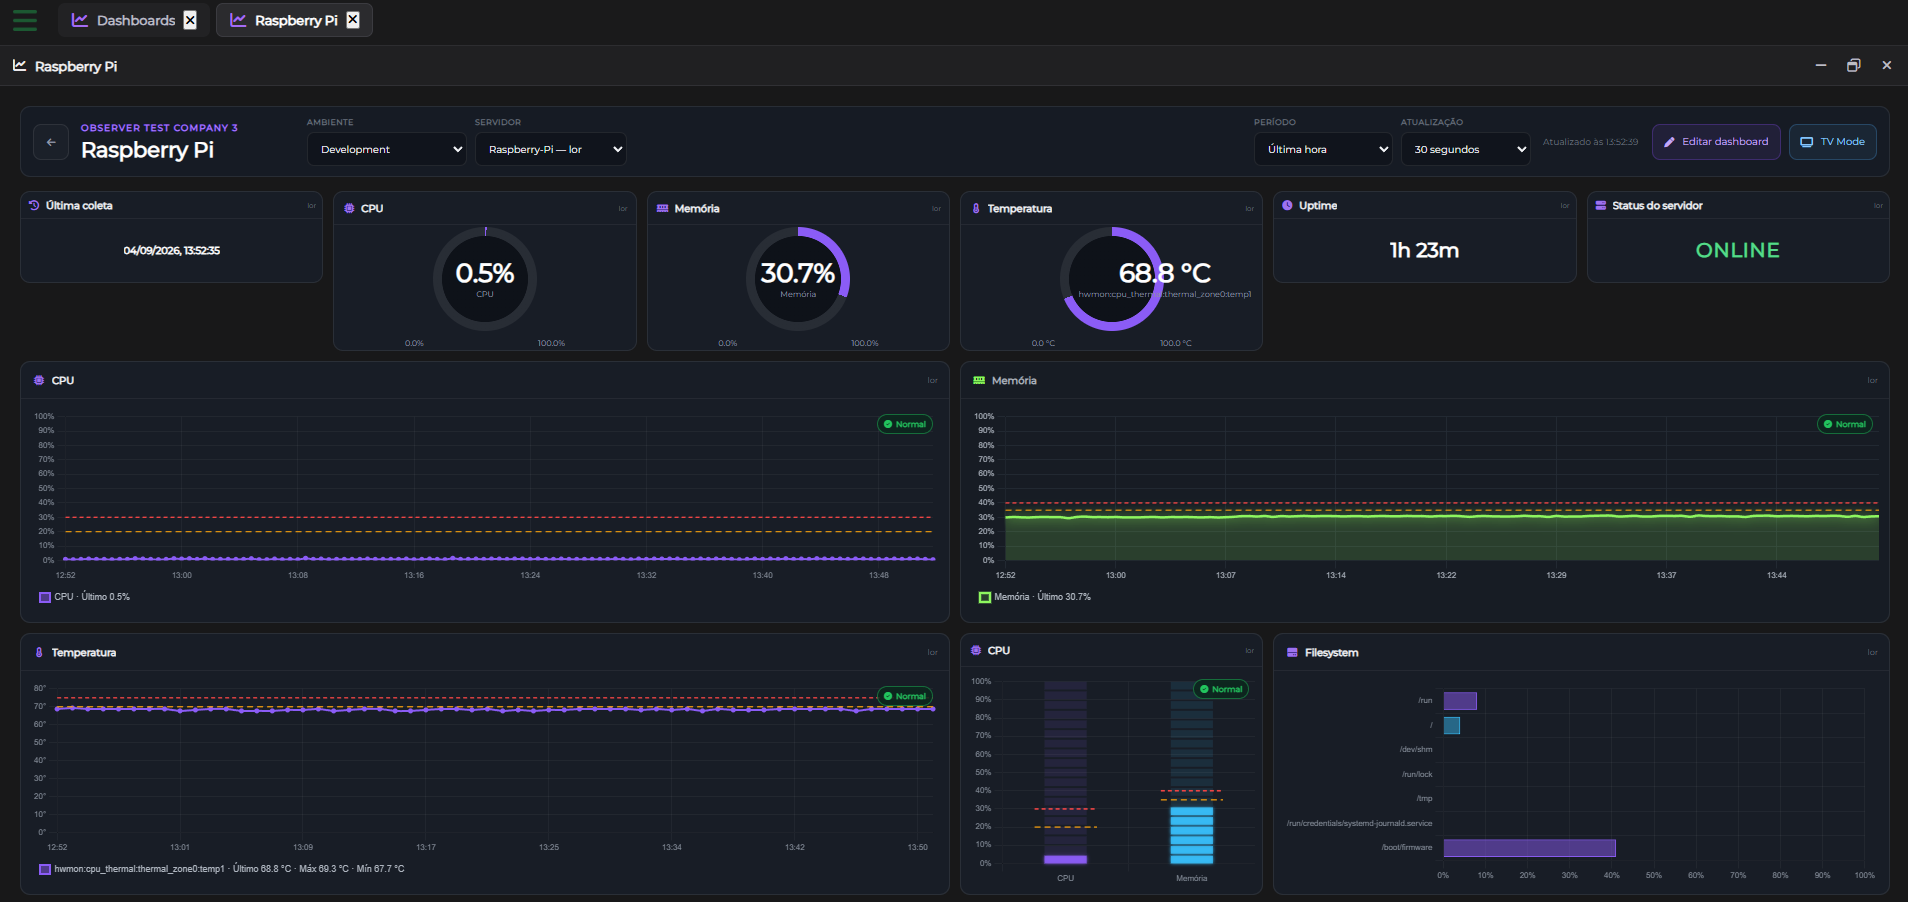Click the 1h 23m uptime value
Viewport: 1908px width, 902px height.
pyautogui.click(x=1424, y=250)
